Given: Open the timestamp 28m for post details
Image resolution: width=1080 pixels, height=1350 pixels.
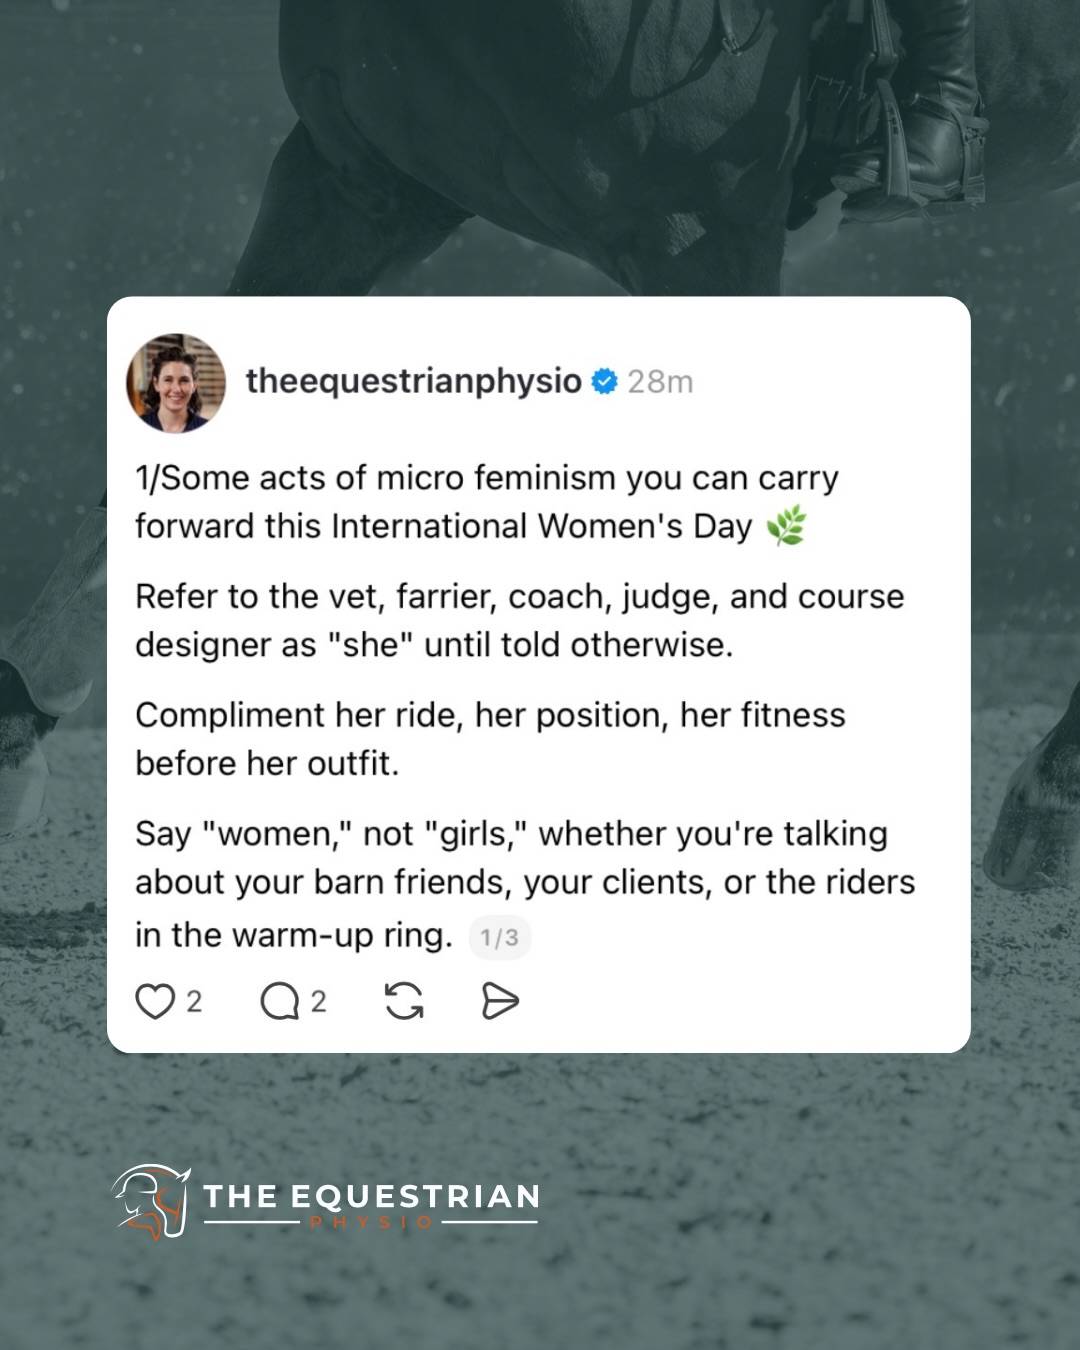Looking at the screenshot, I should 660,380.
